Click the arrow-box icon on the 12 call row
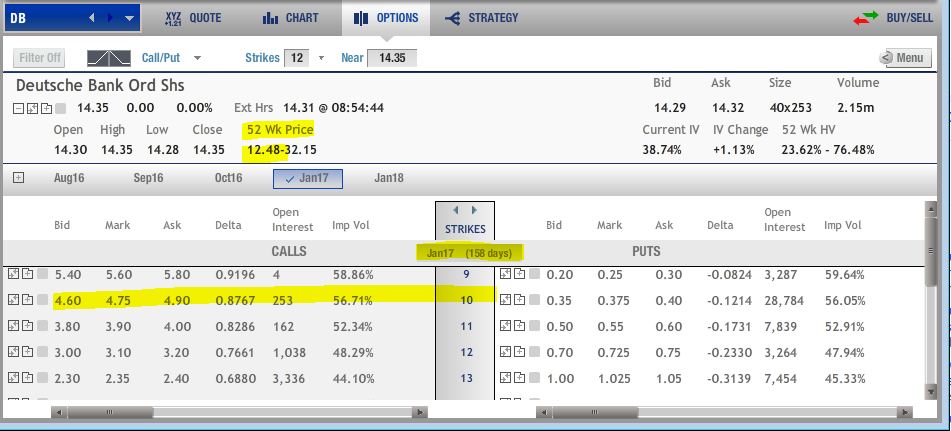 click(13, 352)
